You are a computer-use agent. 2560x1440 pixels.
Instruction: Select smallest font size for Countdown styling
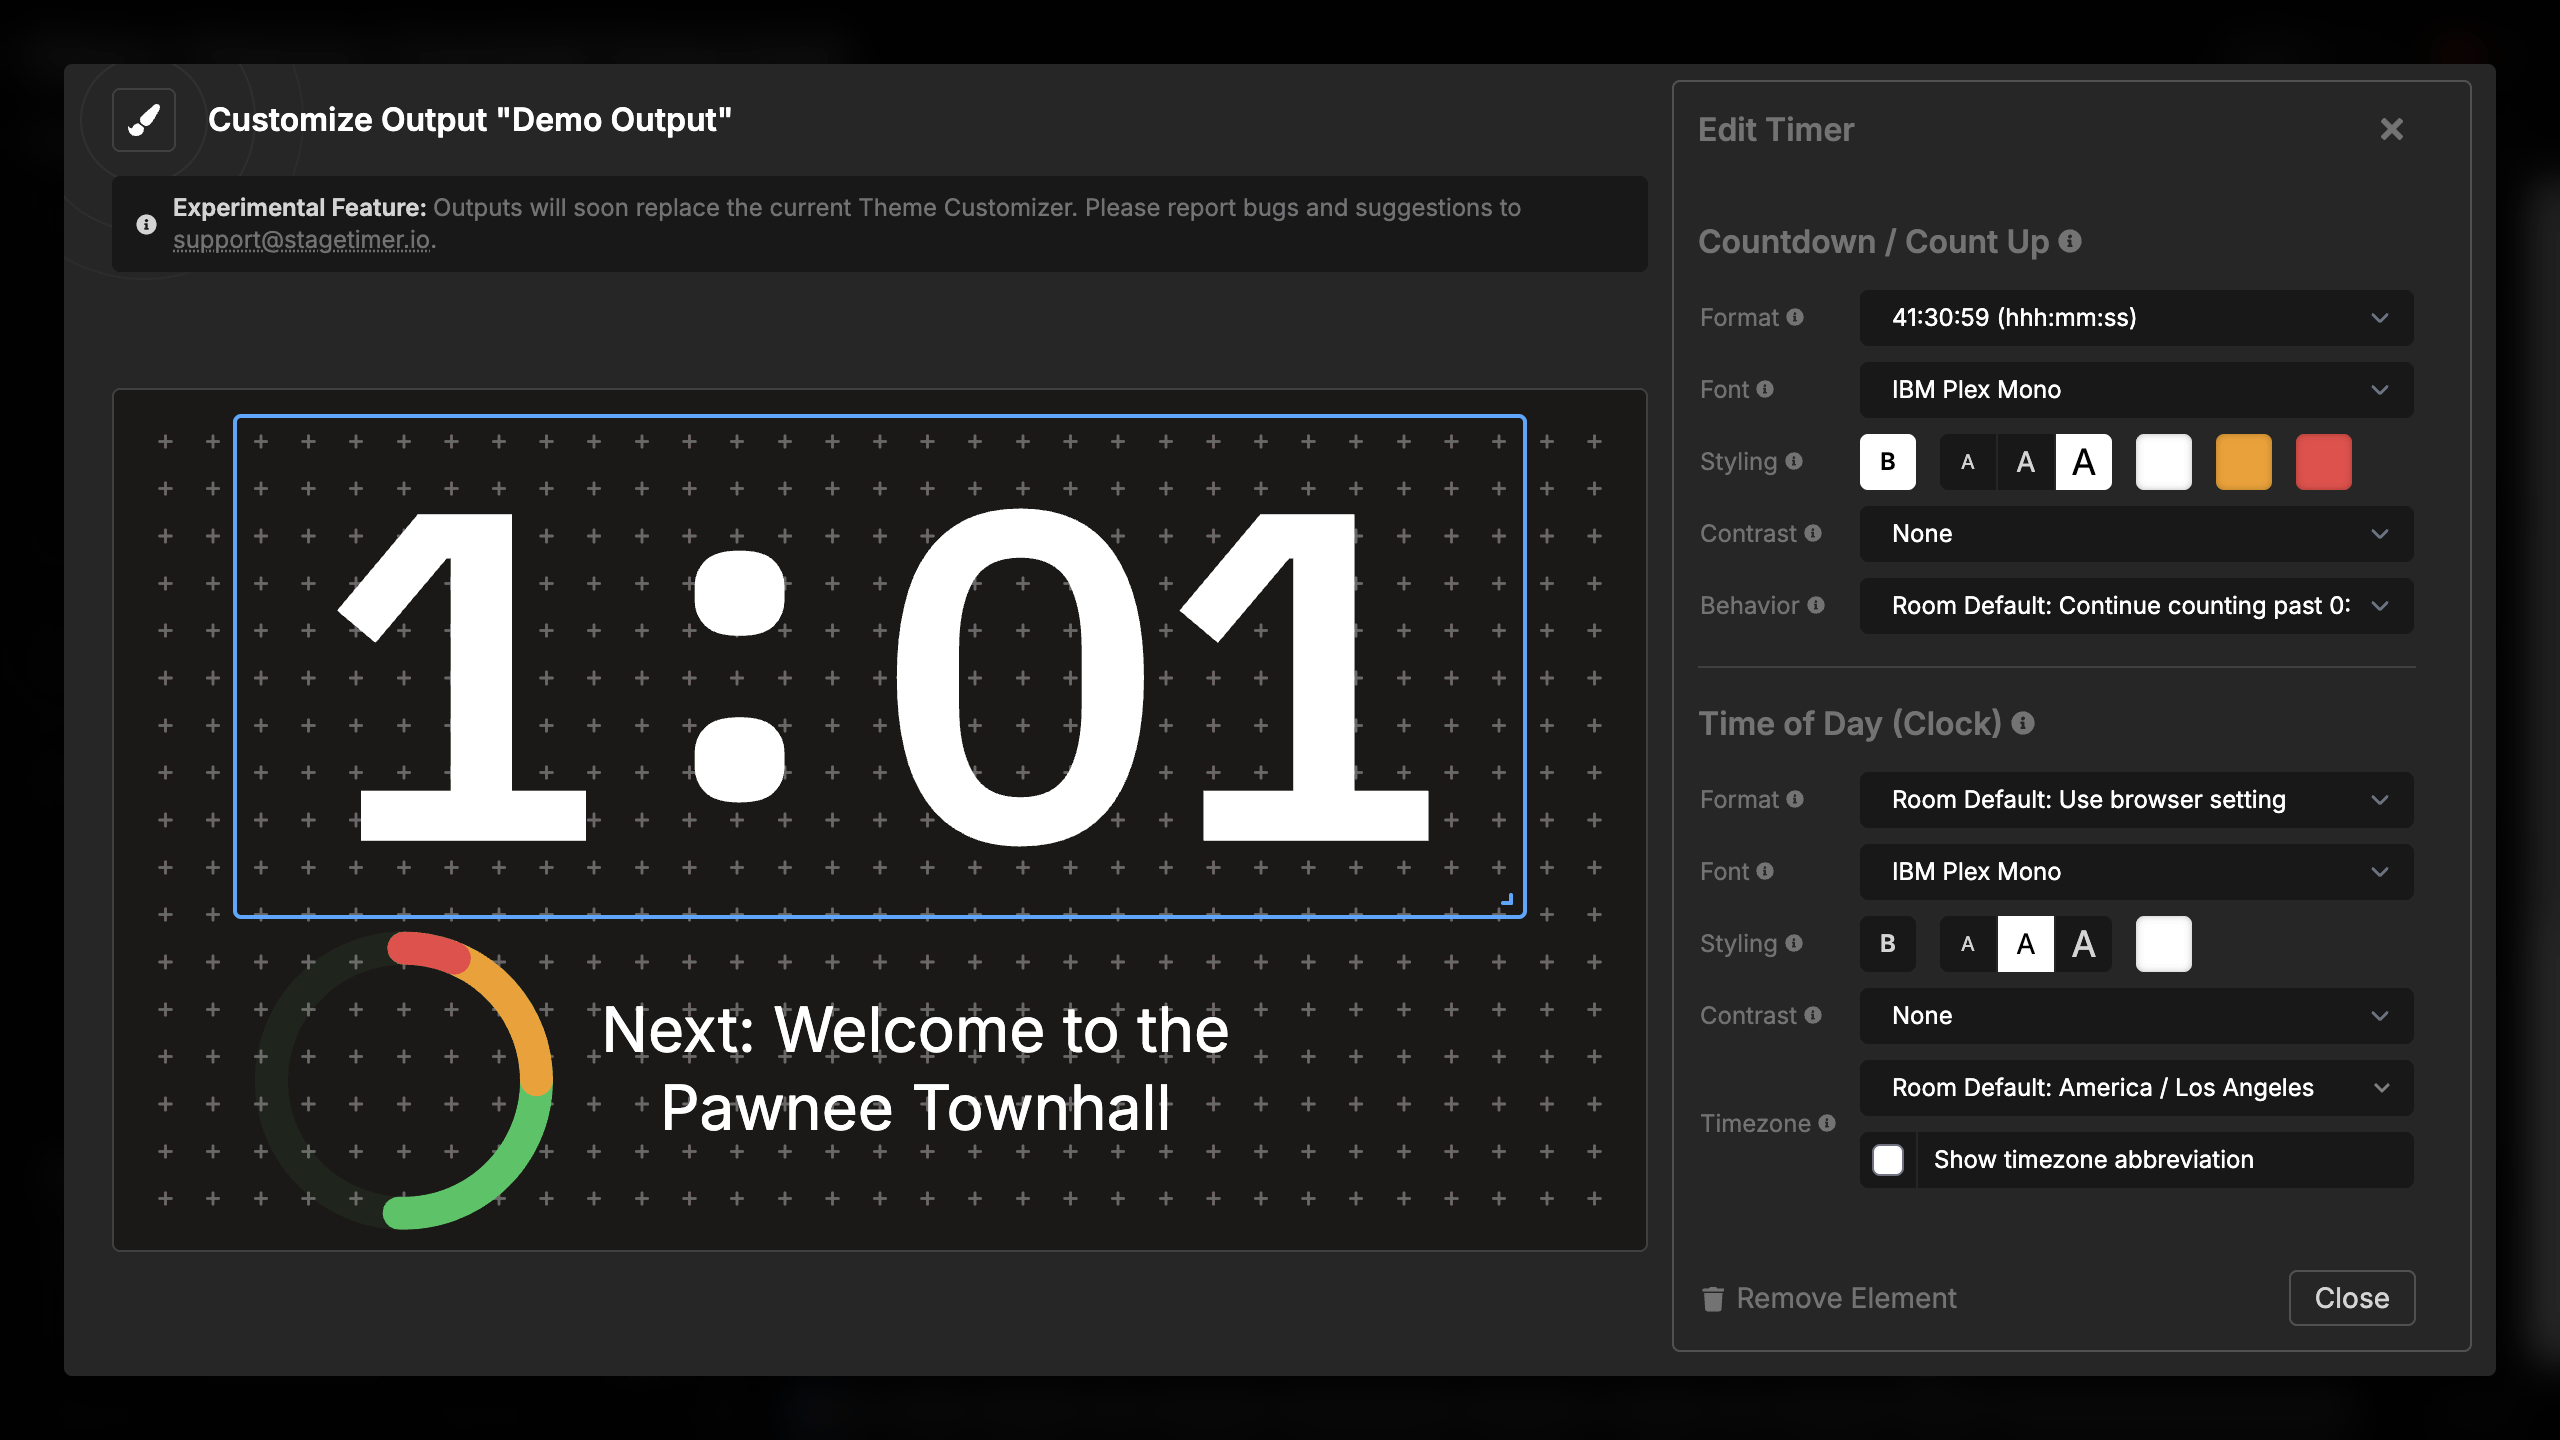point(1967,462)
